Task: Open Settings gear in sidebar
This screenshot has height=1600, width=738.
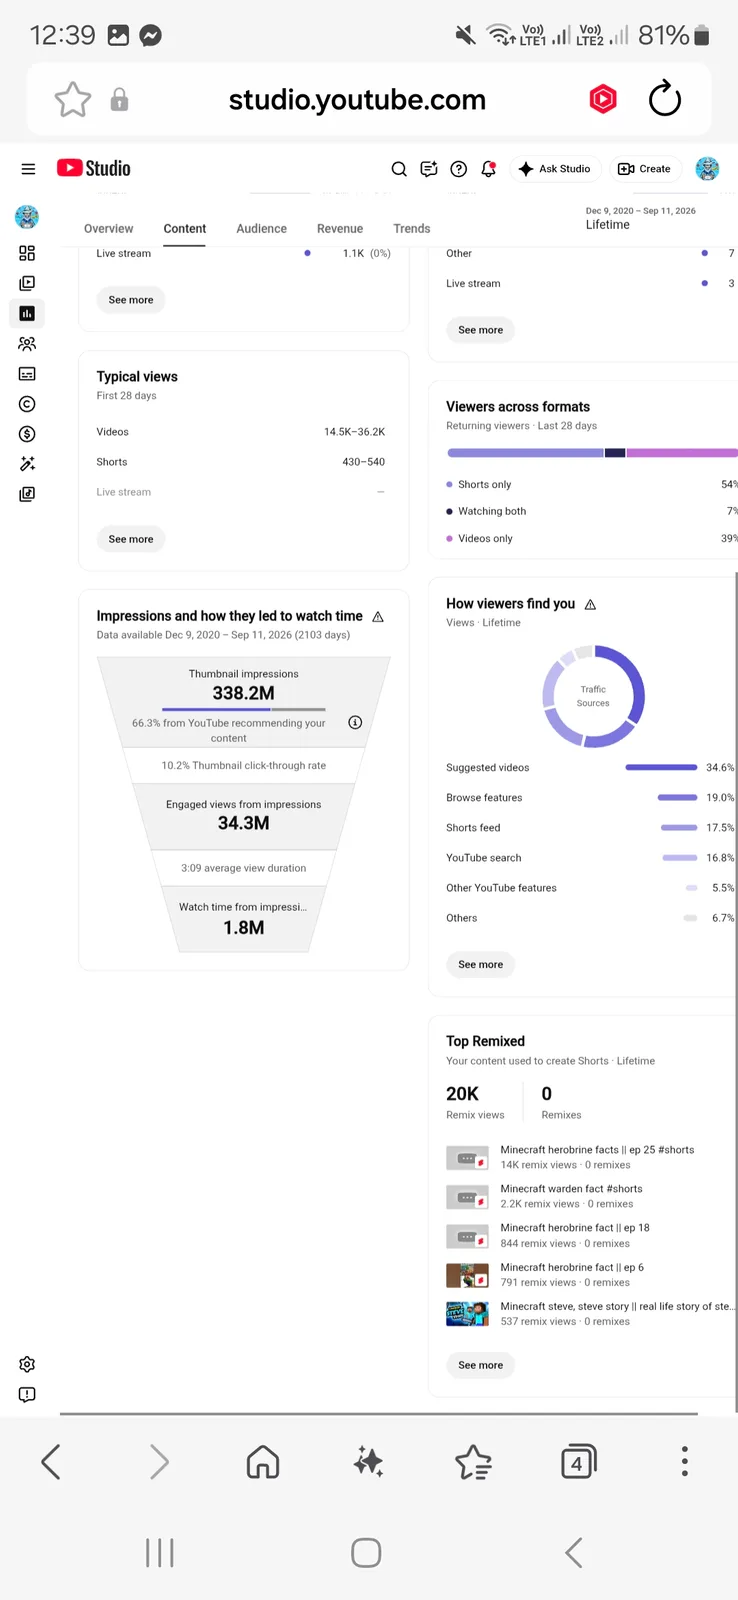Action: tap(27, 1364)
